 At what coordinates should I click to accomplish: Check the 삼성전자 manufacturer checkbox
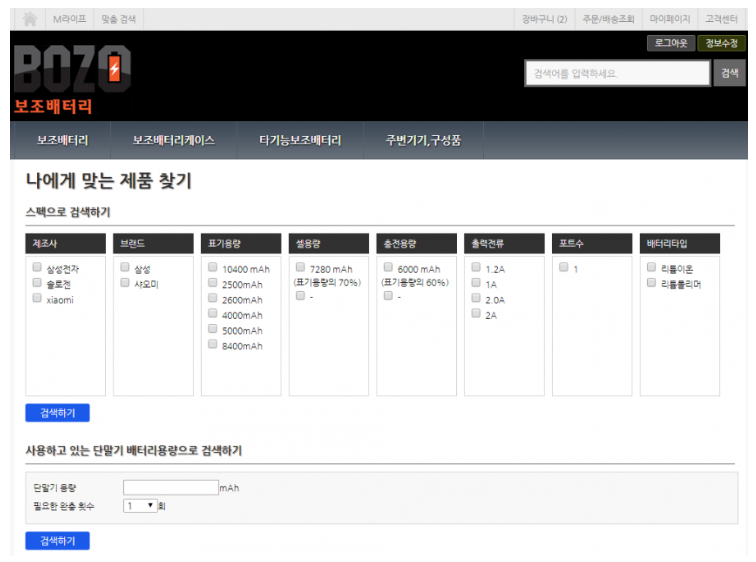(37, 268)
